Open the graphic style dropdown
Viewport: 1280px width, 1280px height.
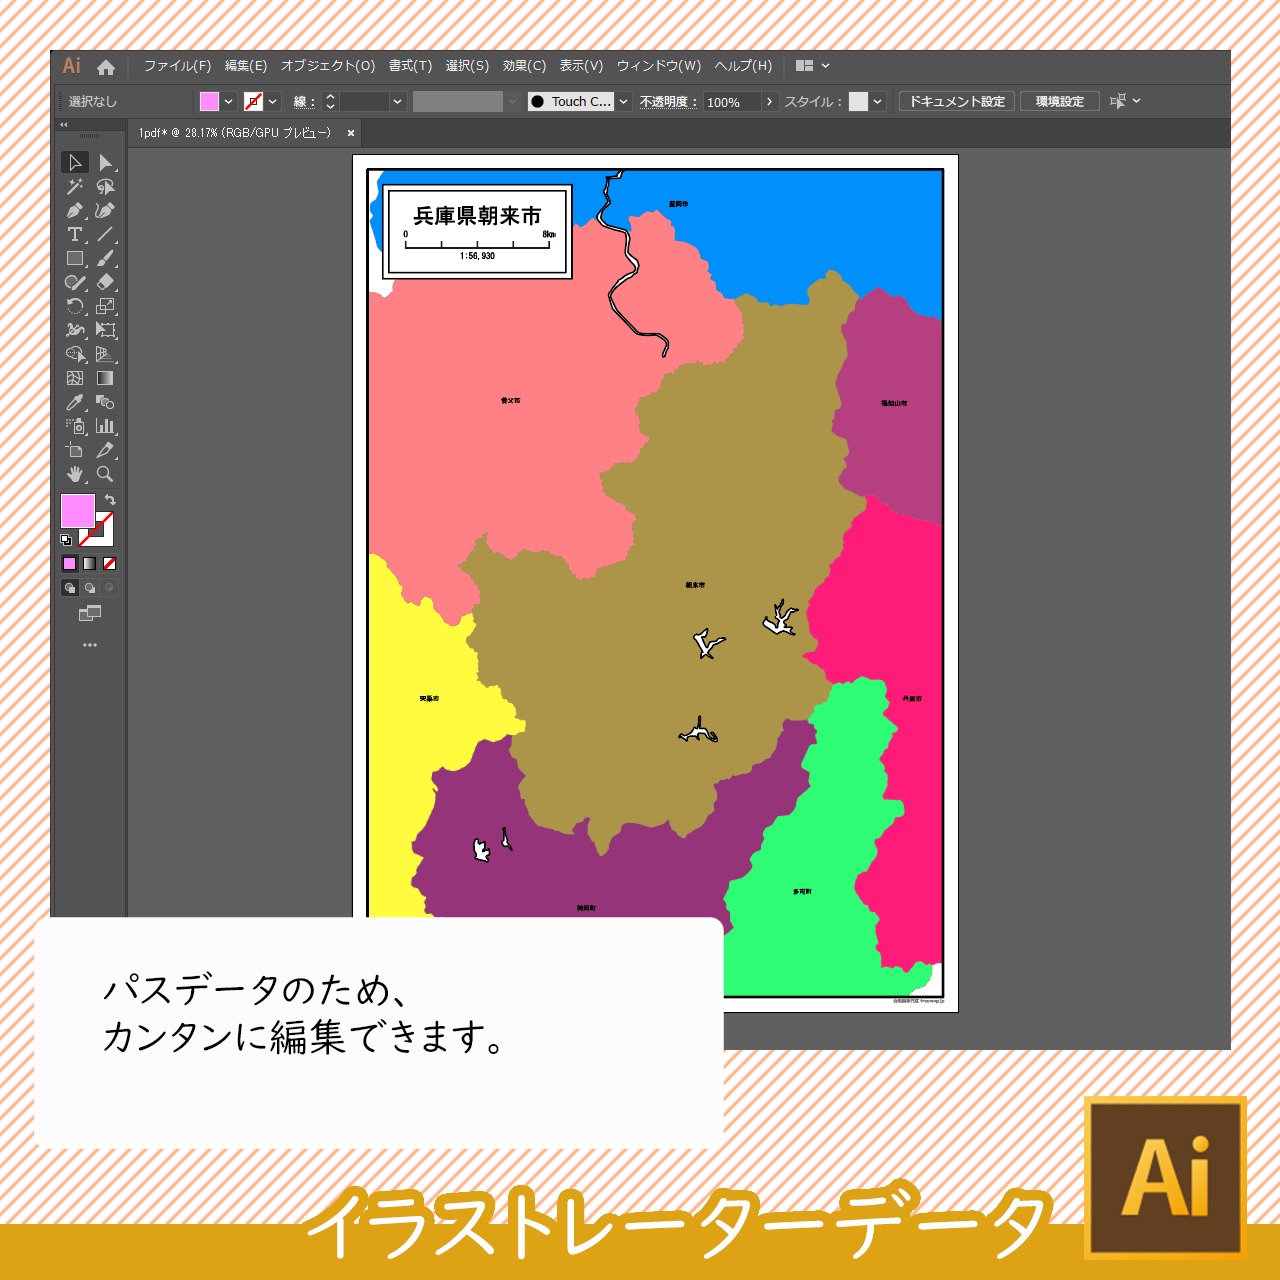(877, 101)
